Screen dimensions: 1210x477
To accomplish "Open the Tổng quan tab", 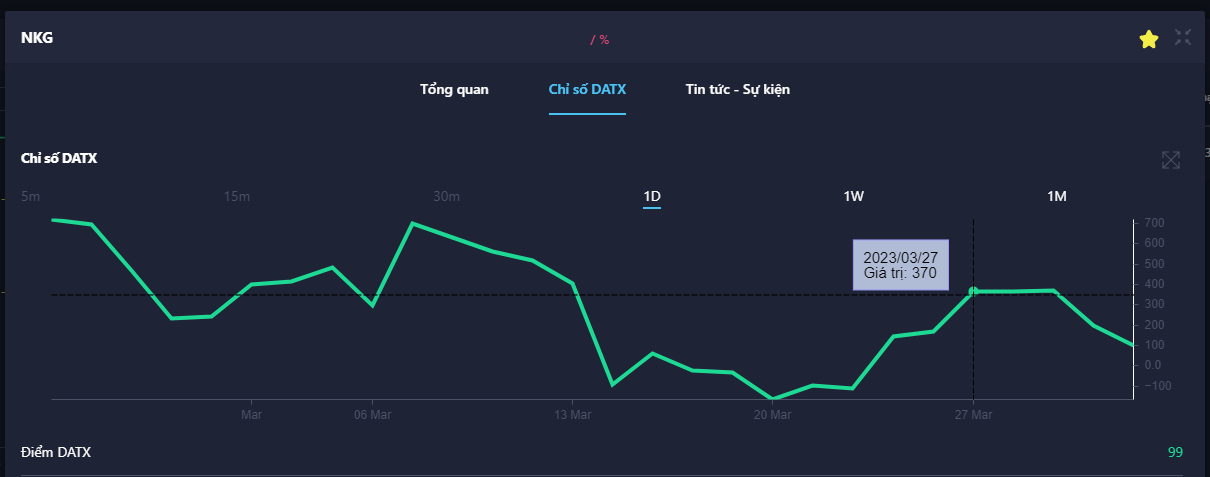I will (x=454, y=90).
